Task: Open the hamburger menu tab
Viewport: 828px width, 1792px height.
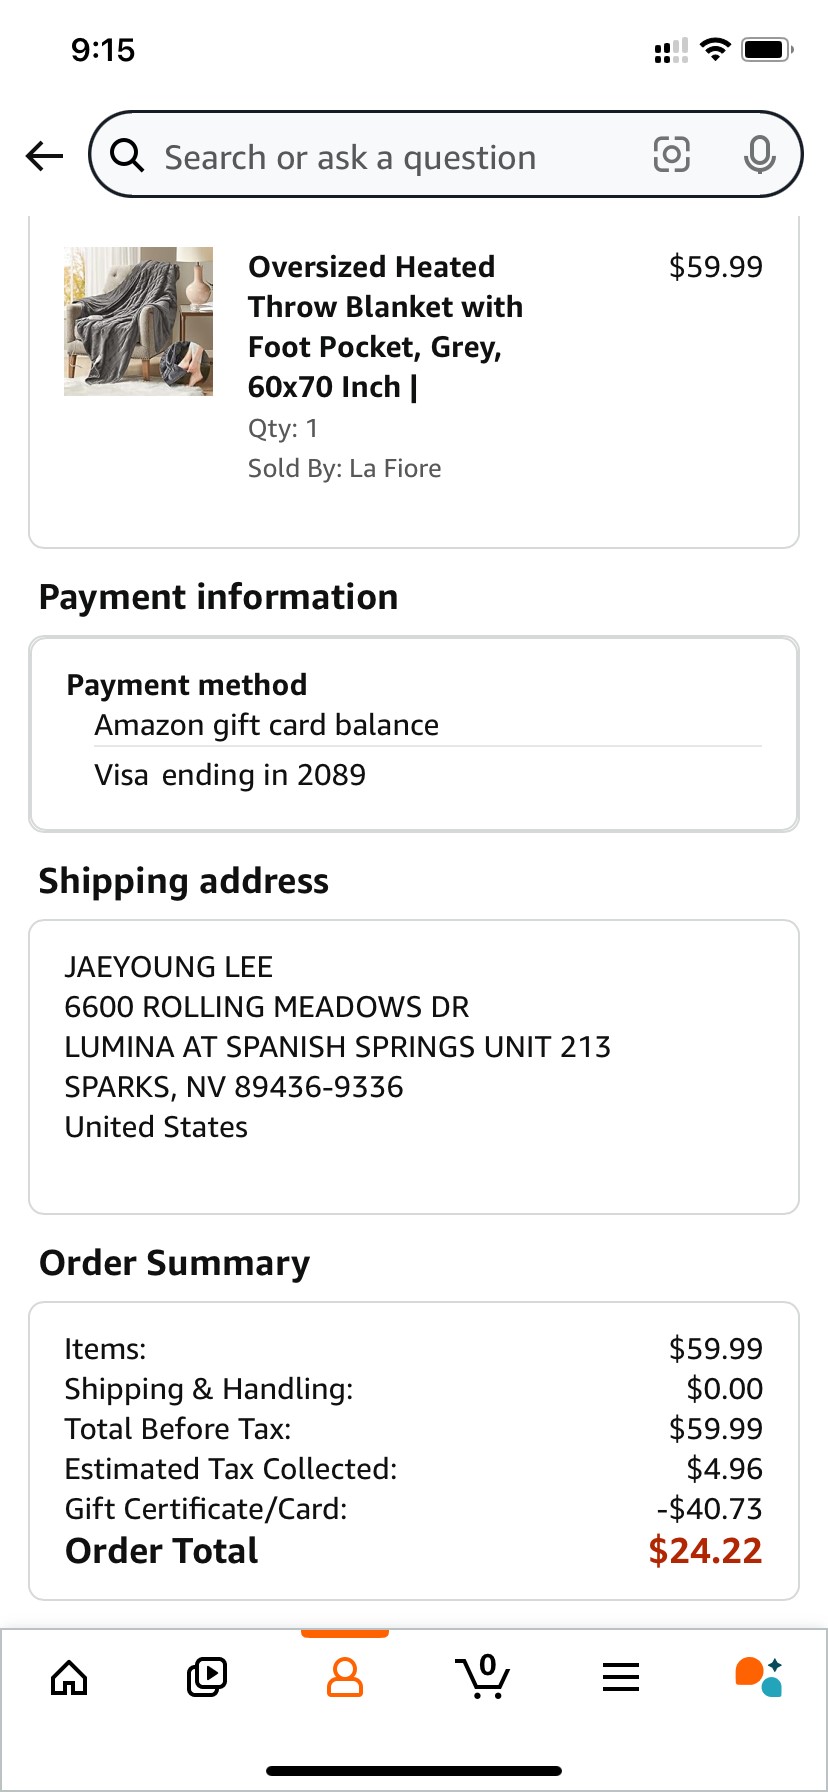Action: [621, 1677]
